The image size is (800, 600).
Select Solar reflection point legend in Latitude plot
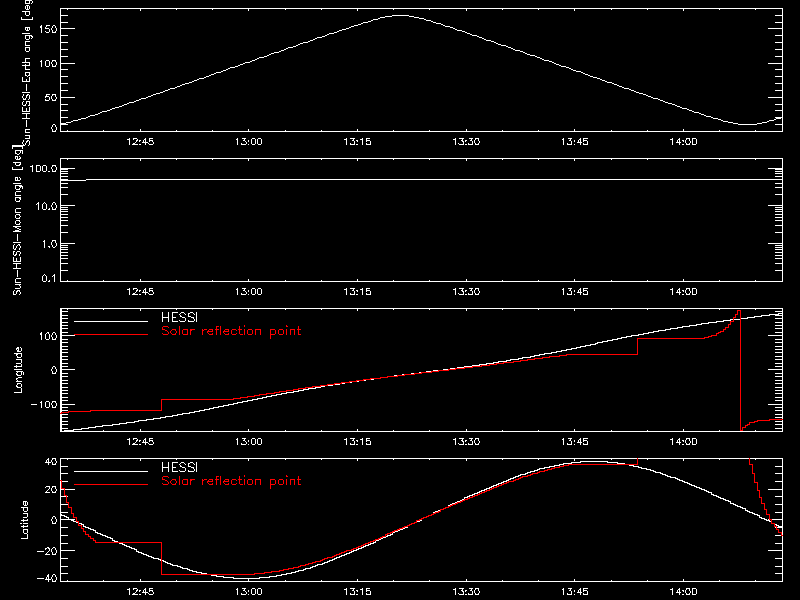click(231, 481)
